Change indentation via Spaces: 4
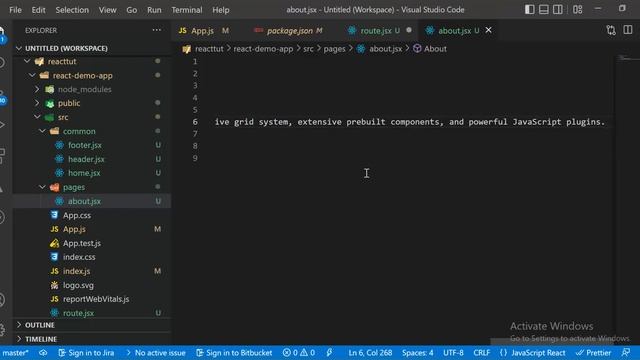Image resolution: width=640 pixels, height=360 pixels. 418,353
